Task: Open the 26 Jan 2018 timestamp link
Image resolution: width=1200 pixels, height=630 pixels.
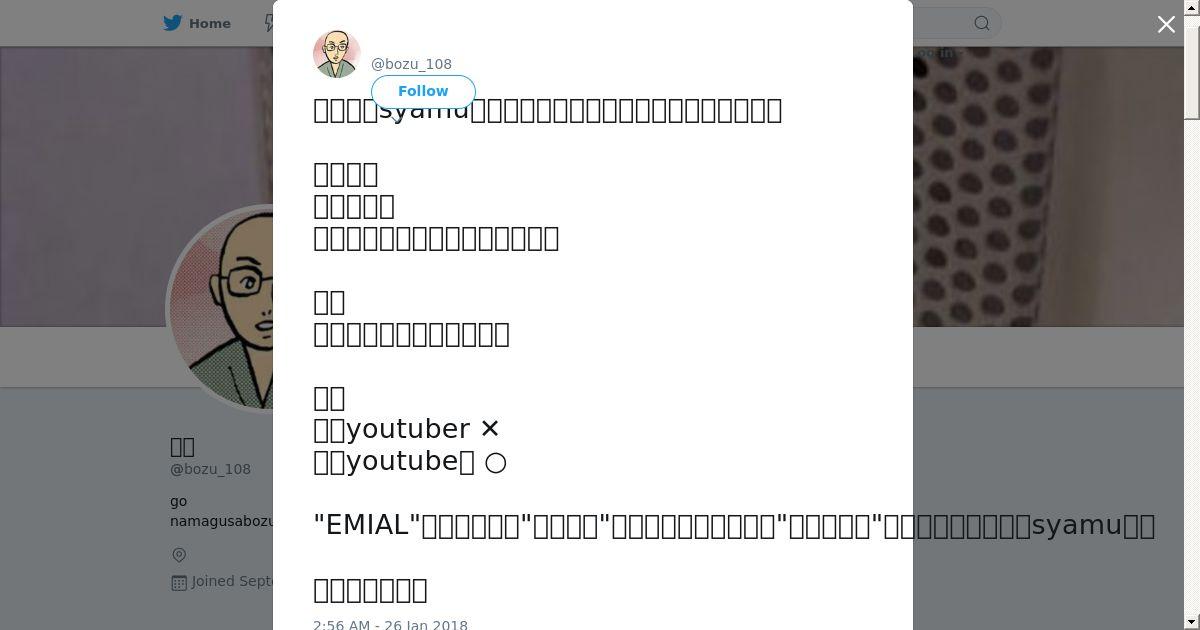Action: pyautogui.click(x=390, y=624)
